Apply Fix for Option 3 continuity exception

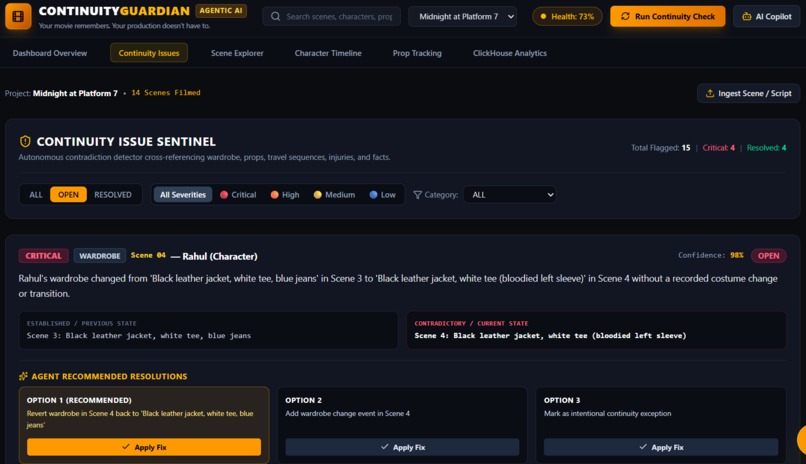pyautogui.click(x=661, y=447)
